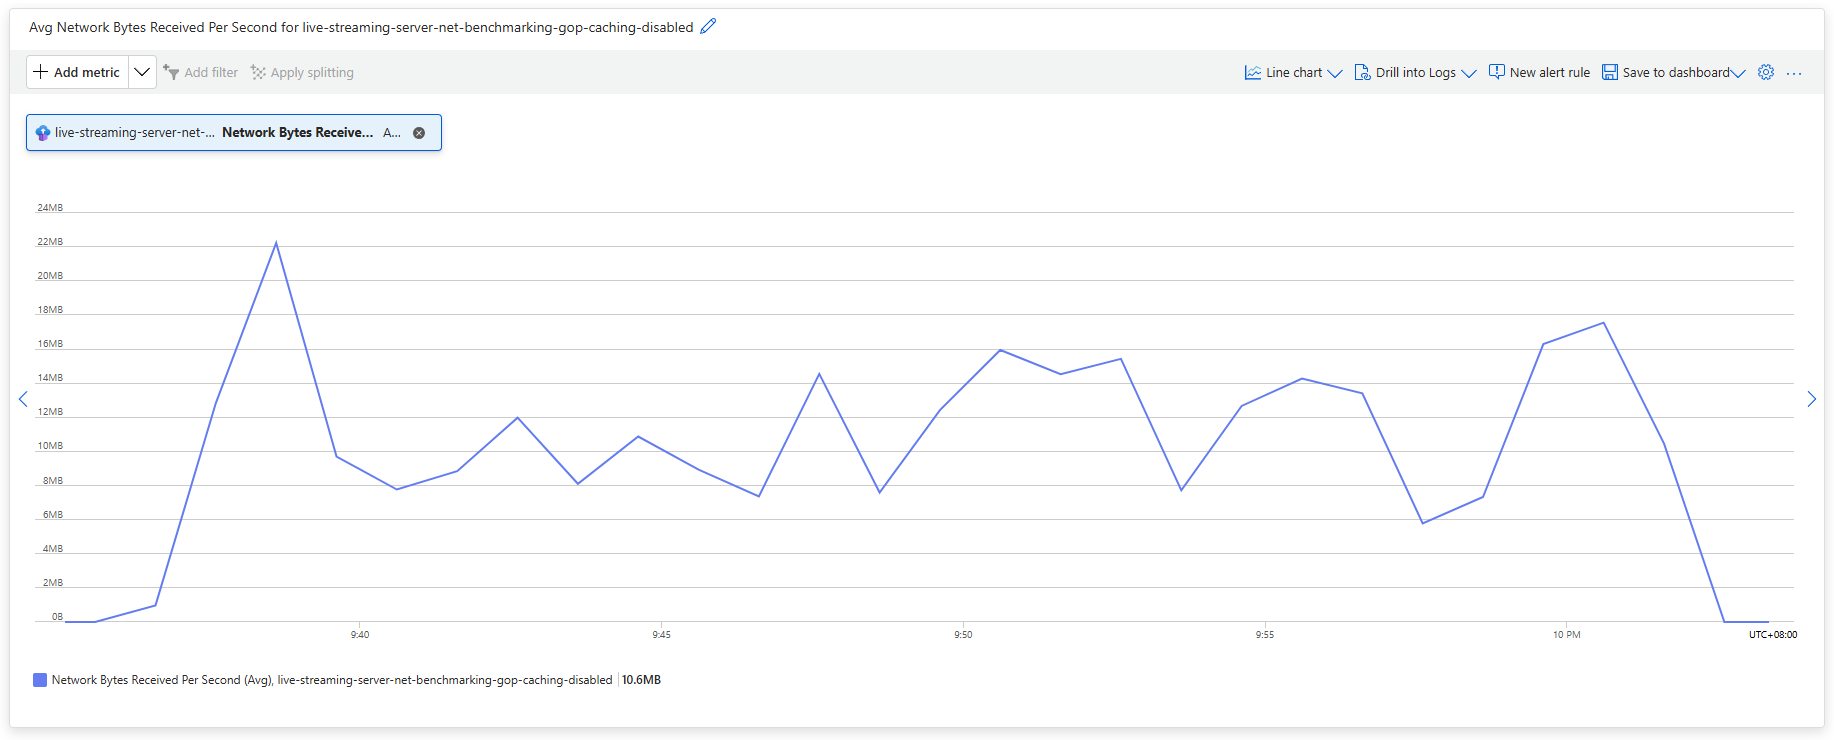
Task: Open chart settings gear icon
Action: (1766, 72)
